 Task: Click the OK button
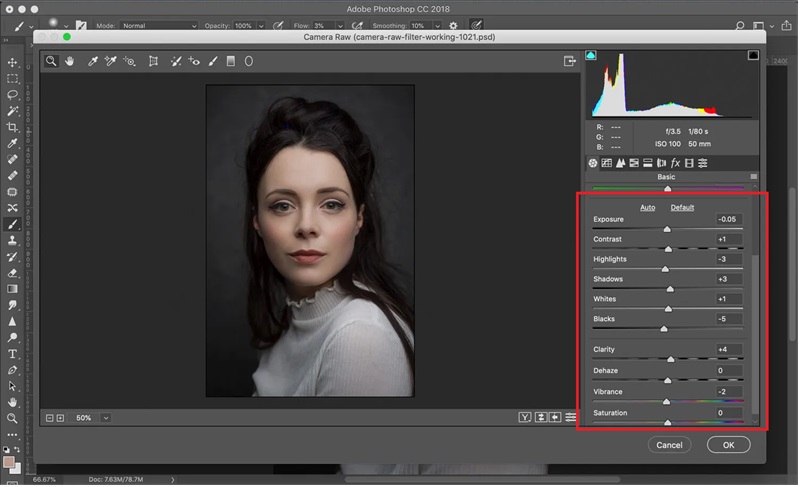[x=728, y=445]
